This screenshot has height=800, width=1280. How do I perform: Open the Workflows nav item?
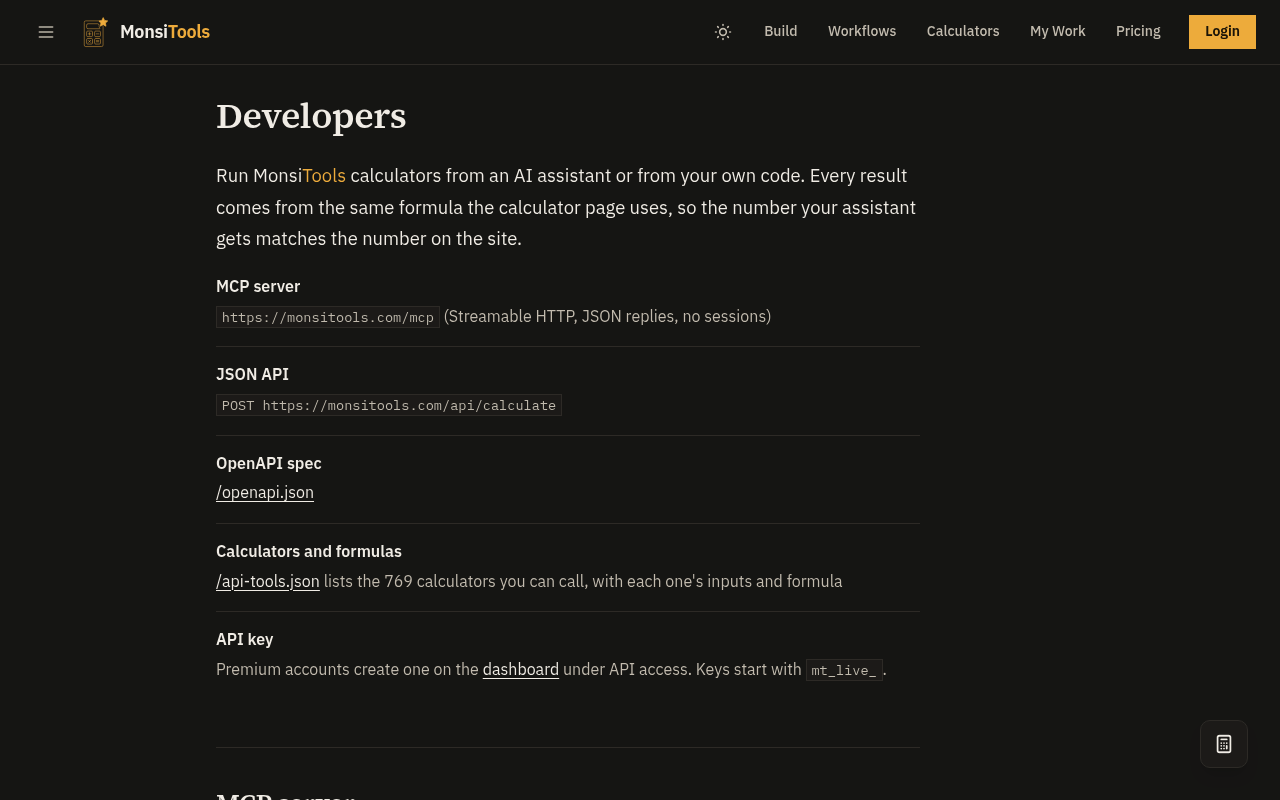click(862, 31)
